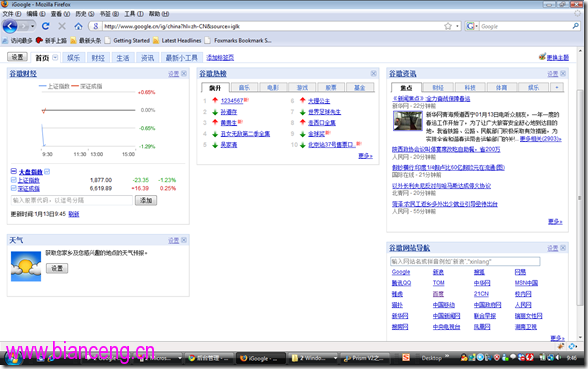
Task: Click the minus icon beside 深证成指
Action: click(x=14, y=188)
